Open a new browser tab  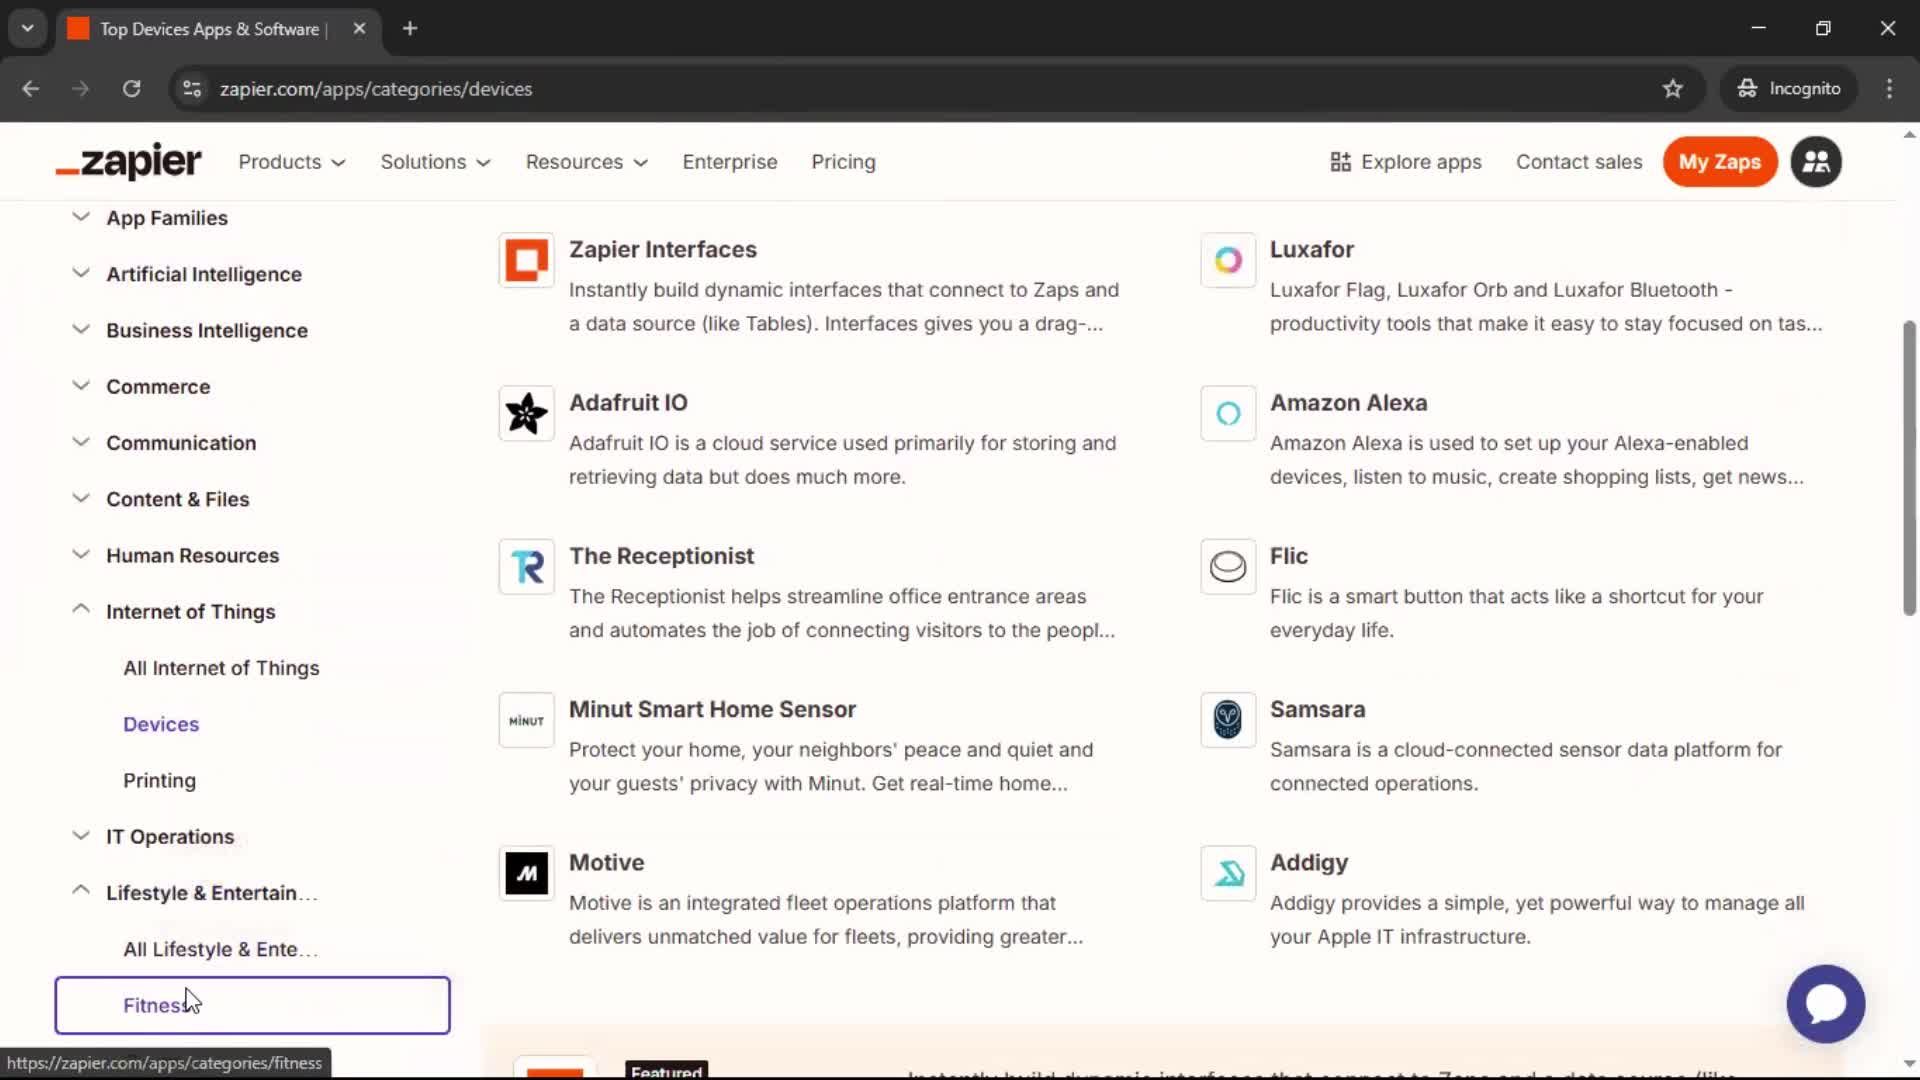(410, 29)
